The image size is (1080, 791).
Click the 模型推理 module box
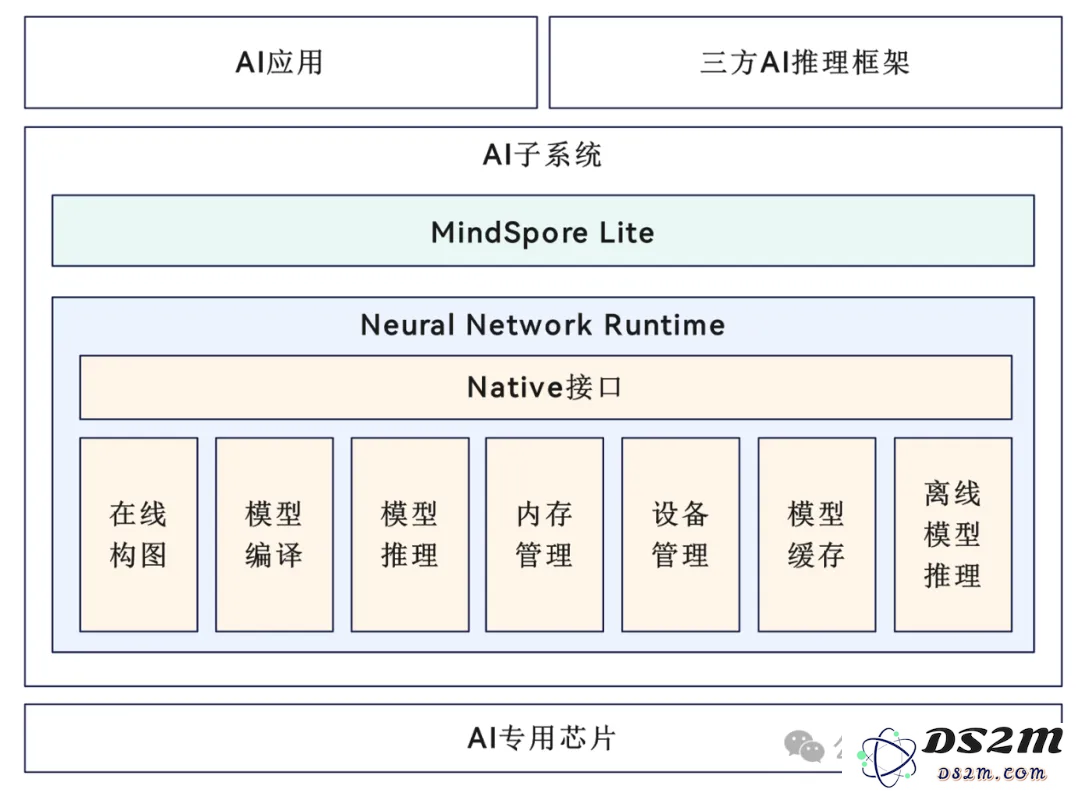coord(410,535)
